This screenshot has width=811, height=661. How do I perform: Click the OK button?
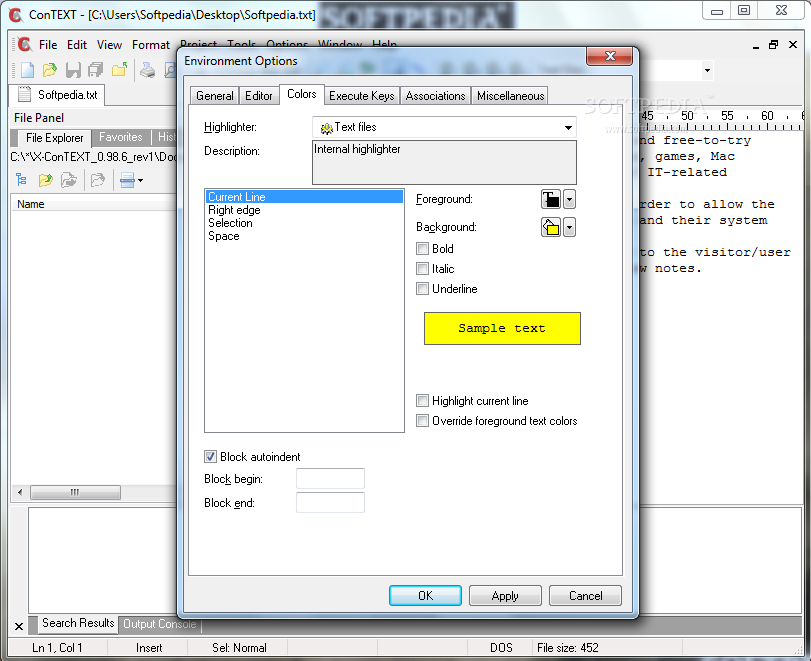click(x=425, y=596)
